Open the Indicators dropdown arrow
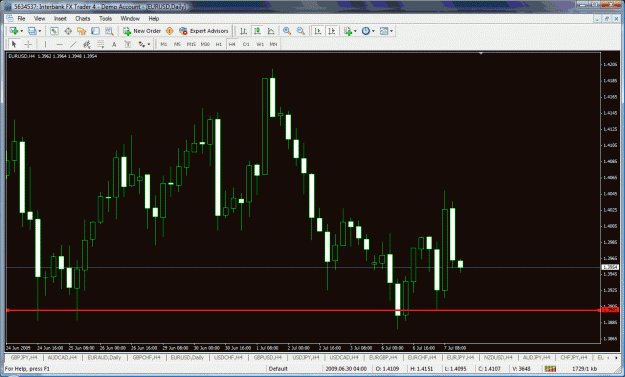The height and width of the screenshot is (377, 625). coord(355,31)
